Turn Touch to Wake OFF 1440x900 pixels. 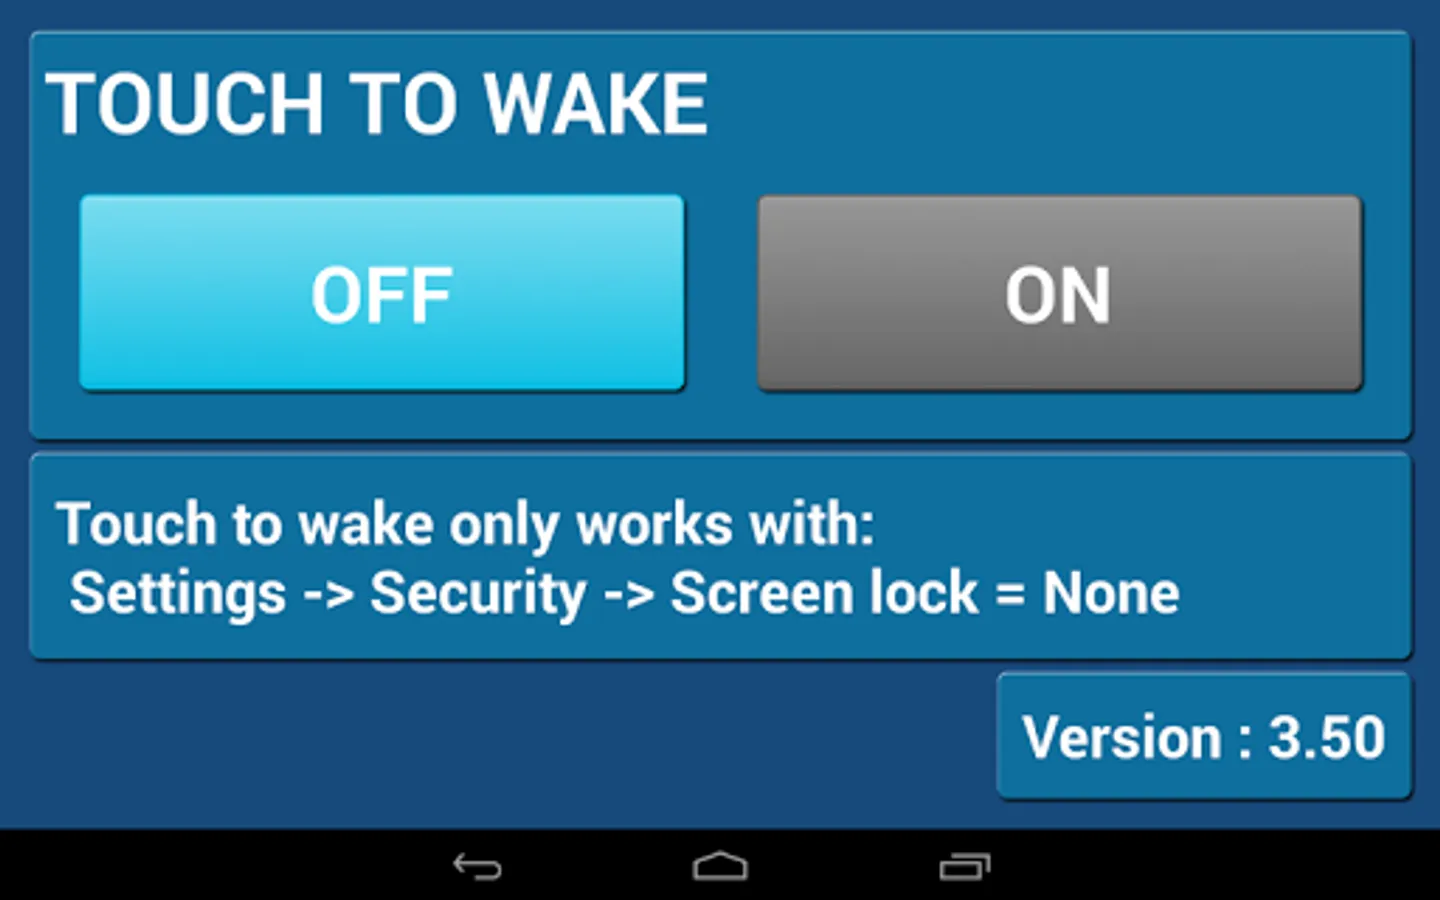click(382, 292)
